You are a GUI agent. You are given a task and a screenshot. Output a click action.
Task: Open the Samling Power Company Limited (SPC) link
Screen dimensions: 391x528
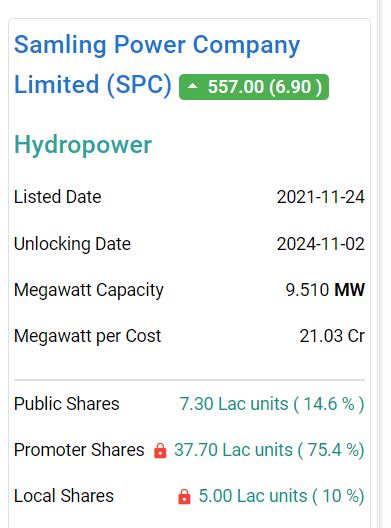point(157,65)
